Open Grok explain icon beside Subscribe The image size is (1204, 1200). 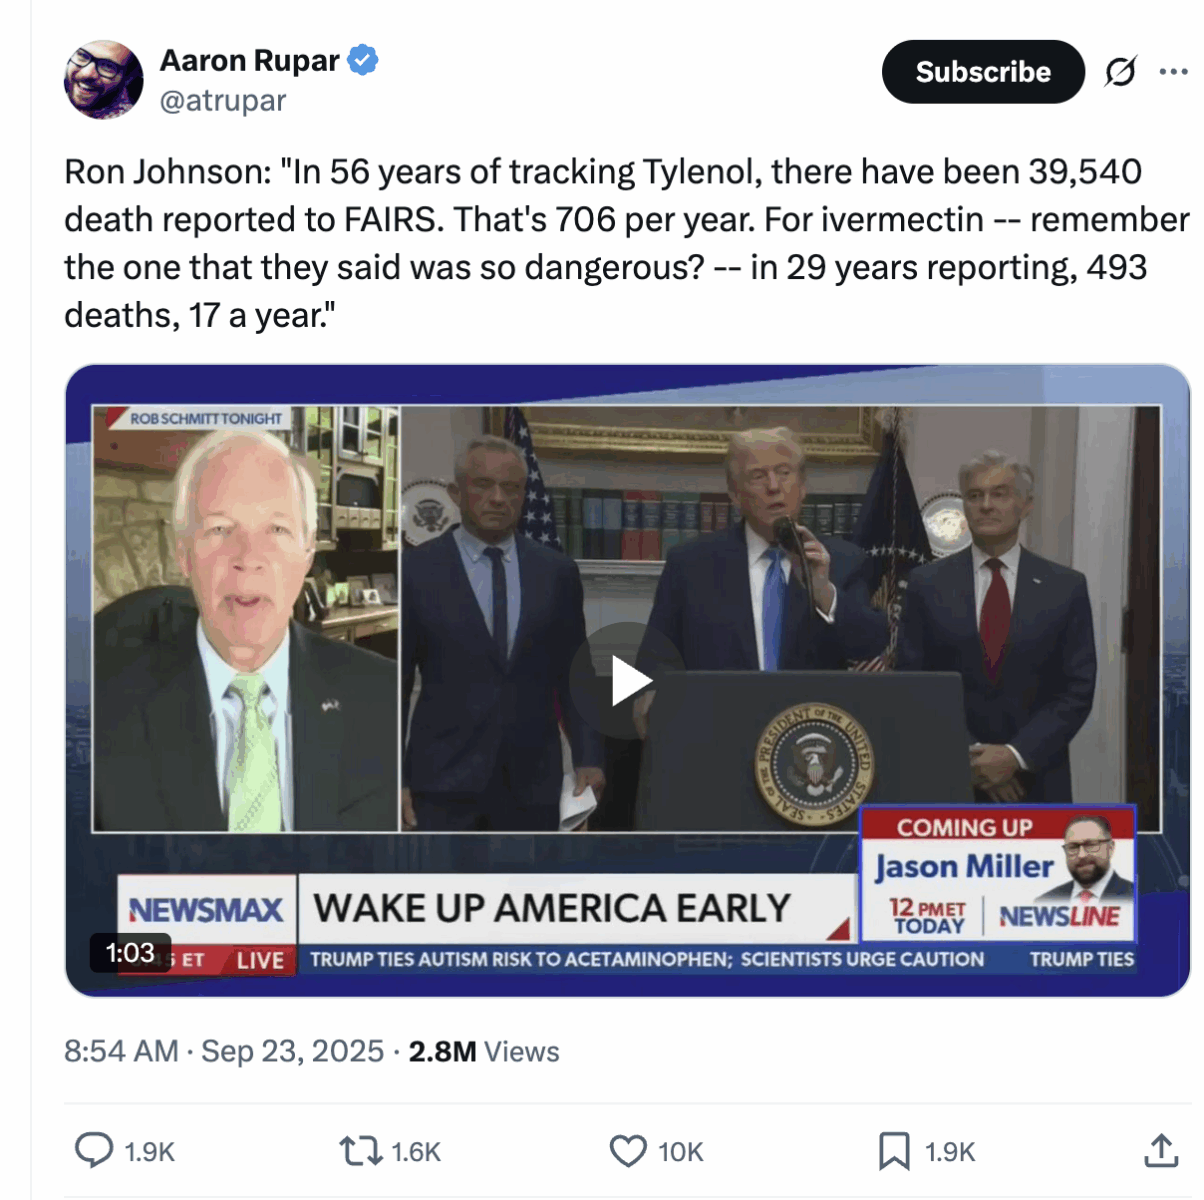[1120, 72]
